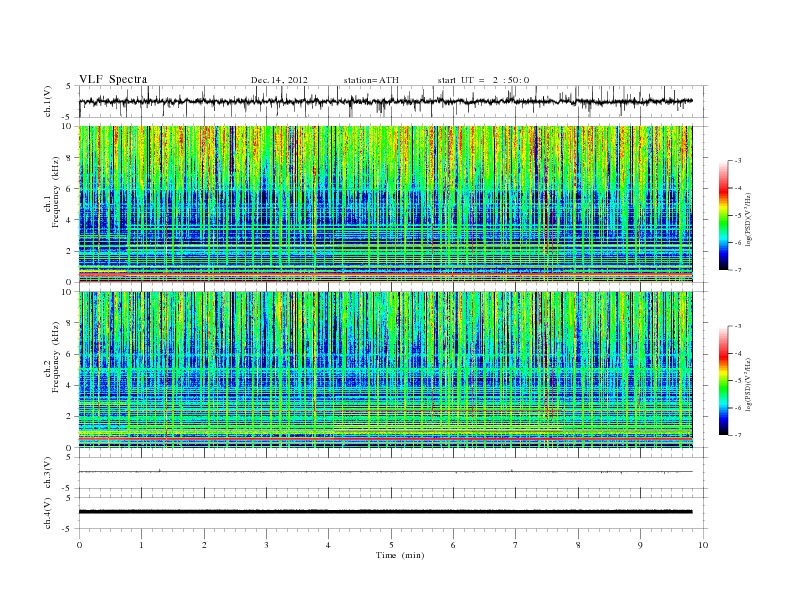Click the ch.1 voltage waveform trace
The height and width of the screenshot is (612, 792).
[x=385, y=101]
